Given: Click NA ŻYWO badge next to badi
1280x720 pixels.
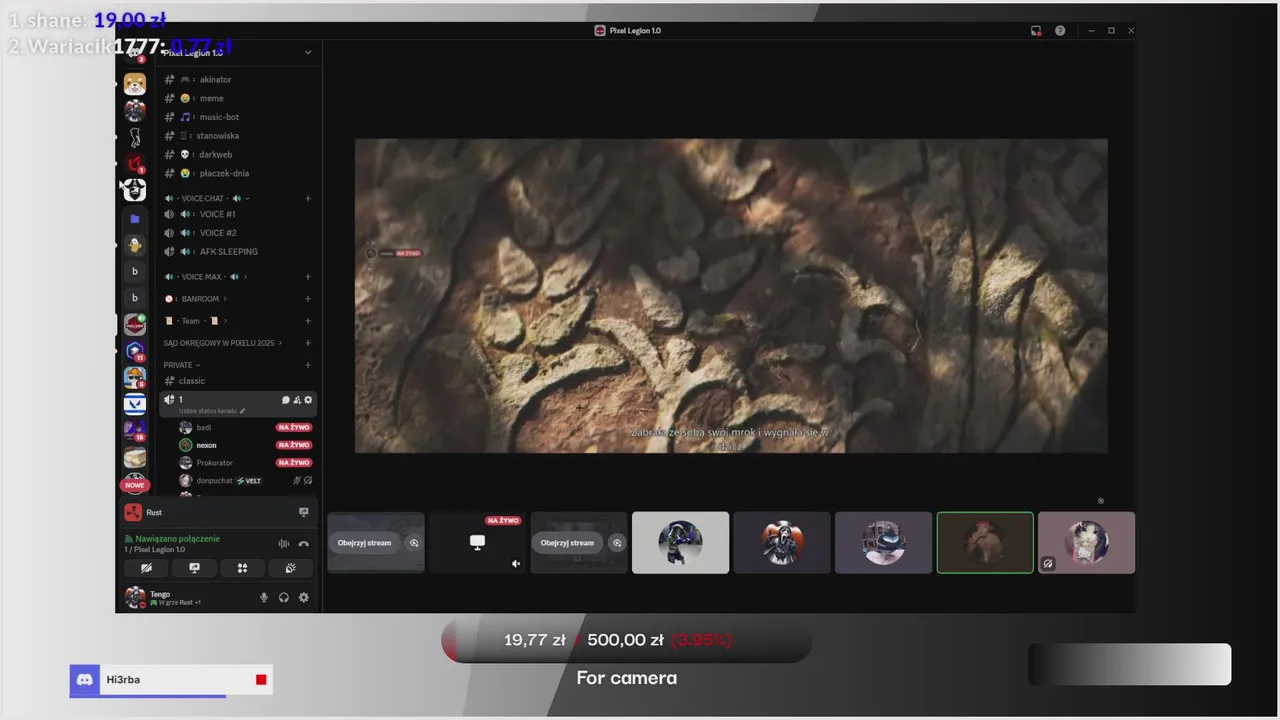Looking at the screenshot, I should (x=294, y=427).
